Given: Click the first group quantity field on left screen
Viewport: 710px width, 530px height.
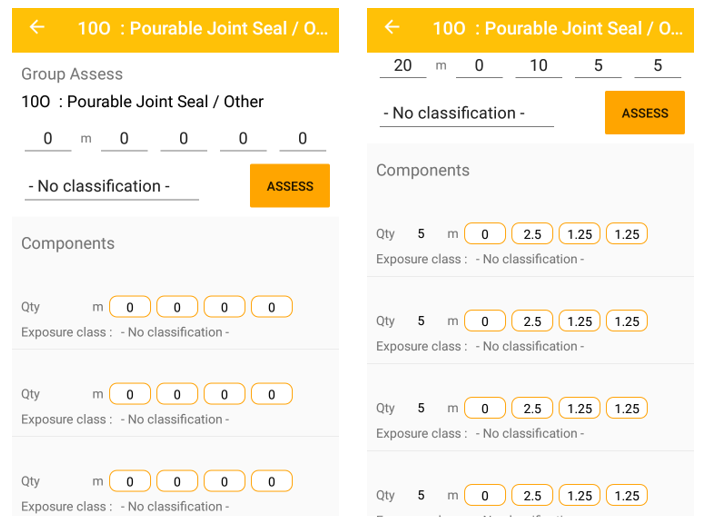Looking at the screenshot, I should click(48, 138).
